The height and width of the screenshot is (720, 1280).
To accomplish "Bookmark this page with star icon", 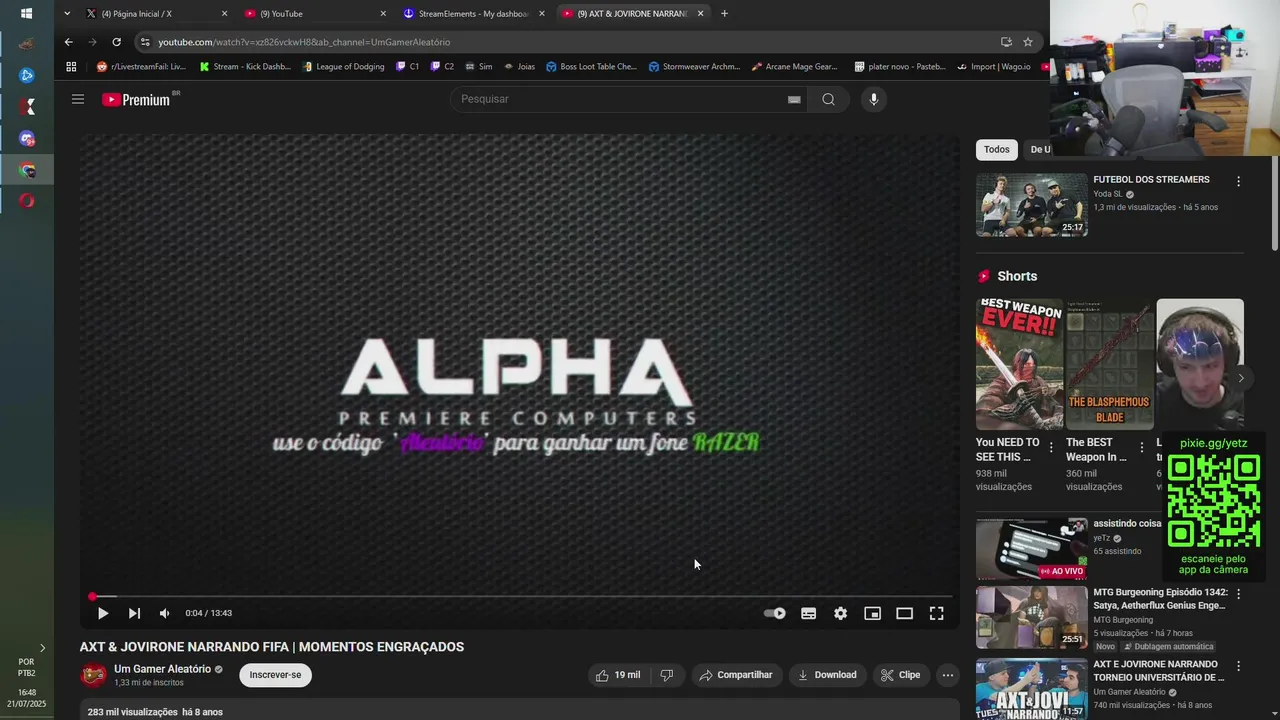I will [1027, 42].
